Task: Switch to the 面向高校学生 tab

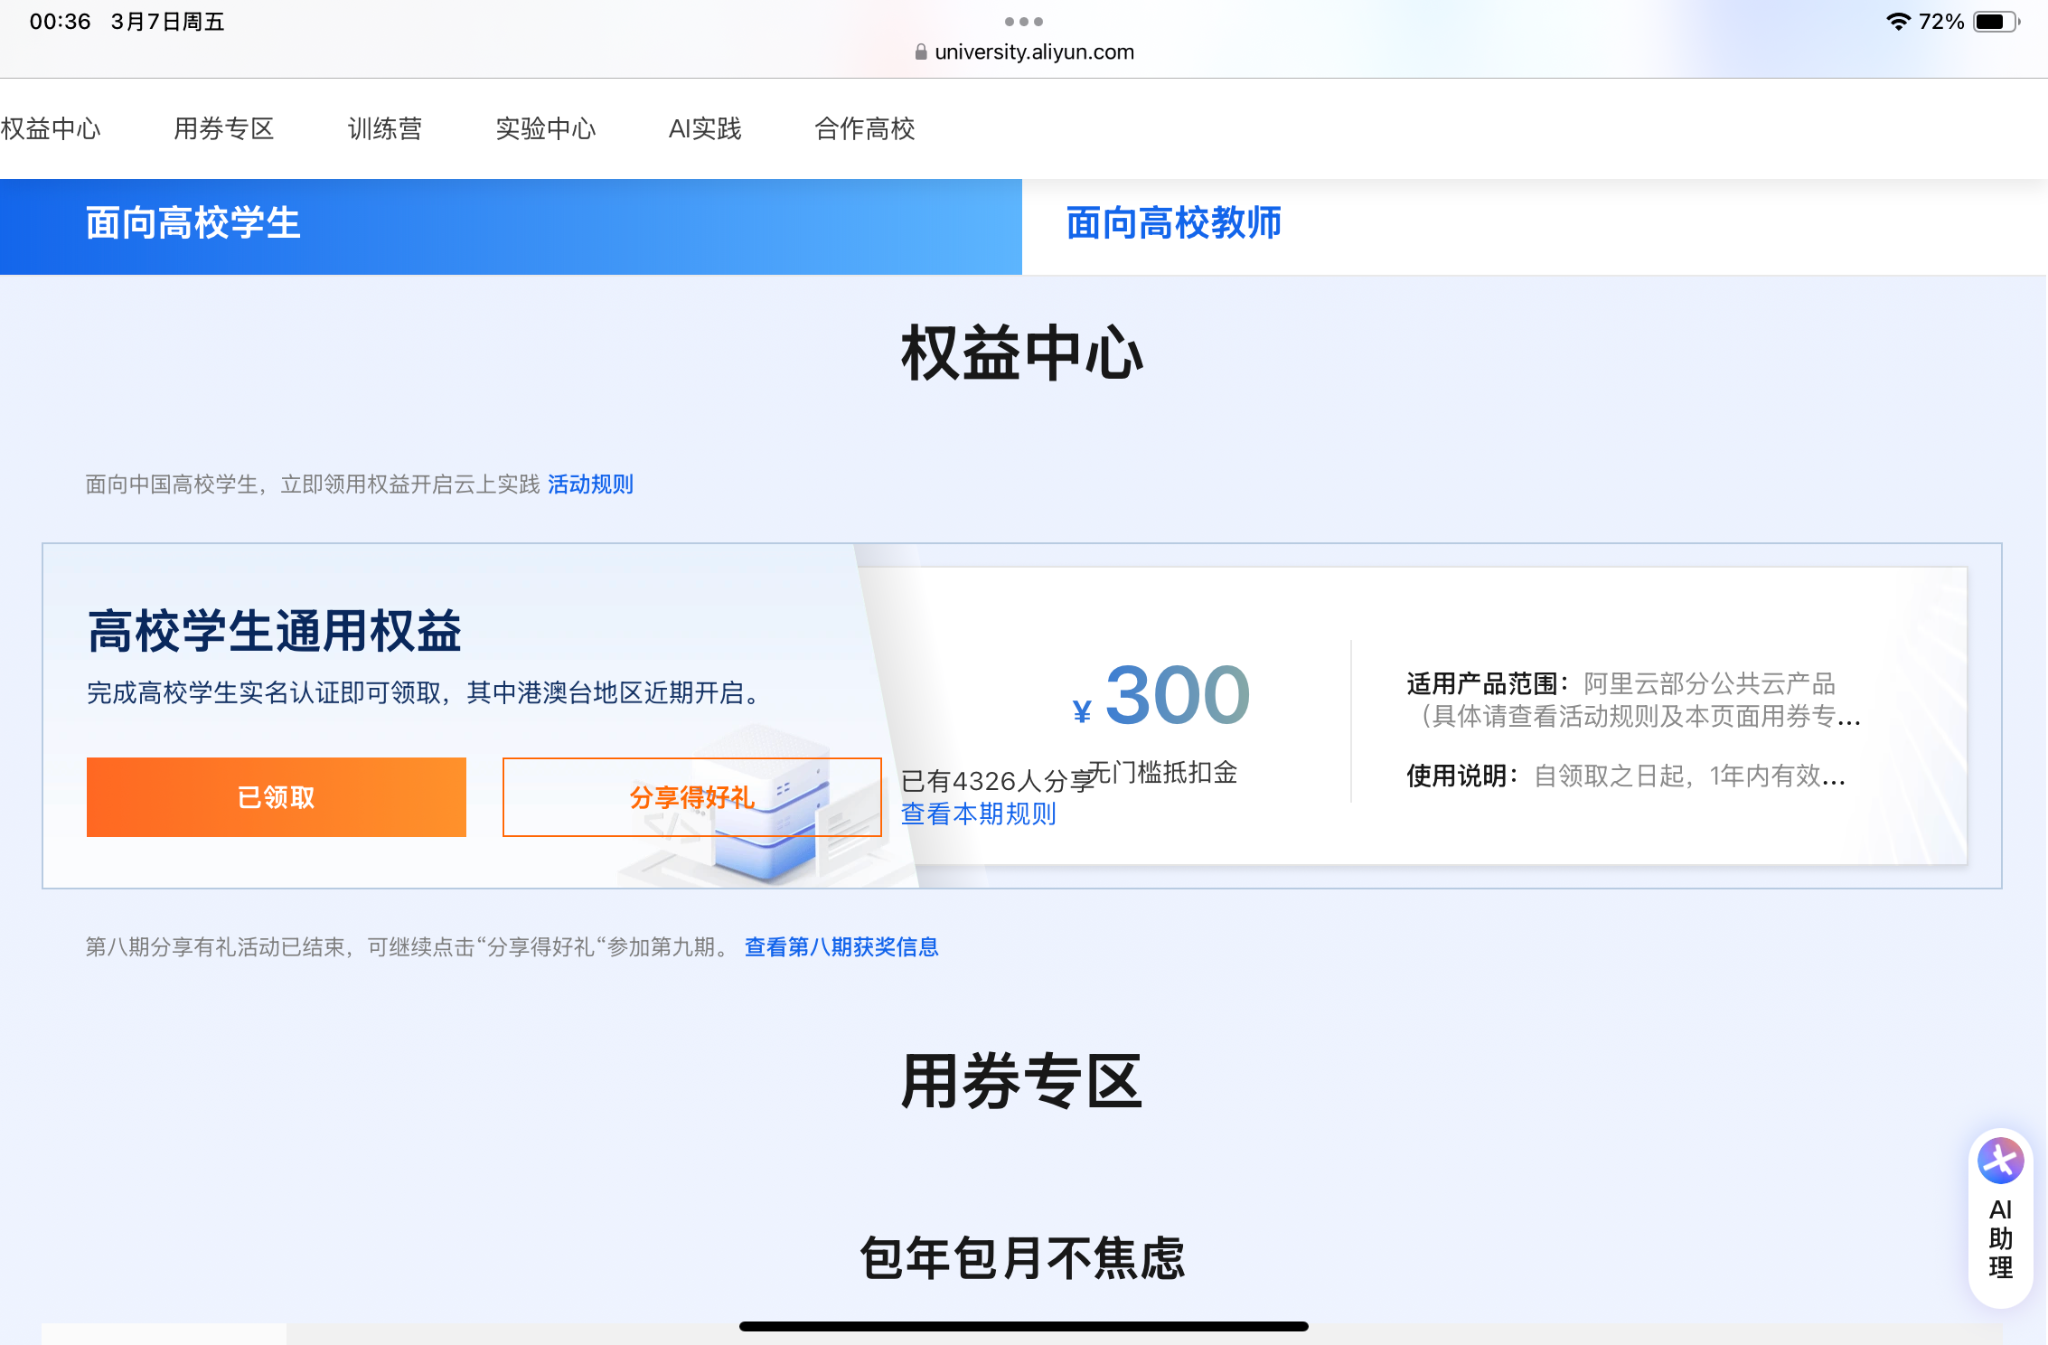Action: coord(193,223)
